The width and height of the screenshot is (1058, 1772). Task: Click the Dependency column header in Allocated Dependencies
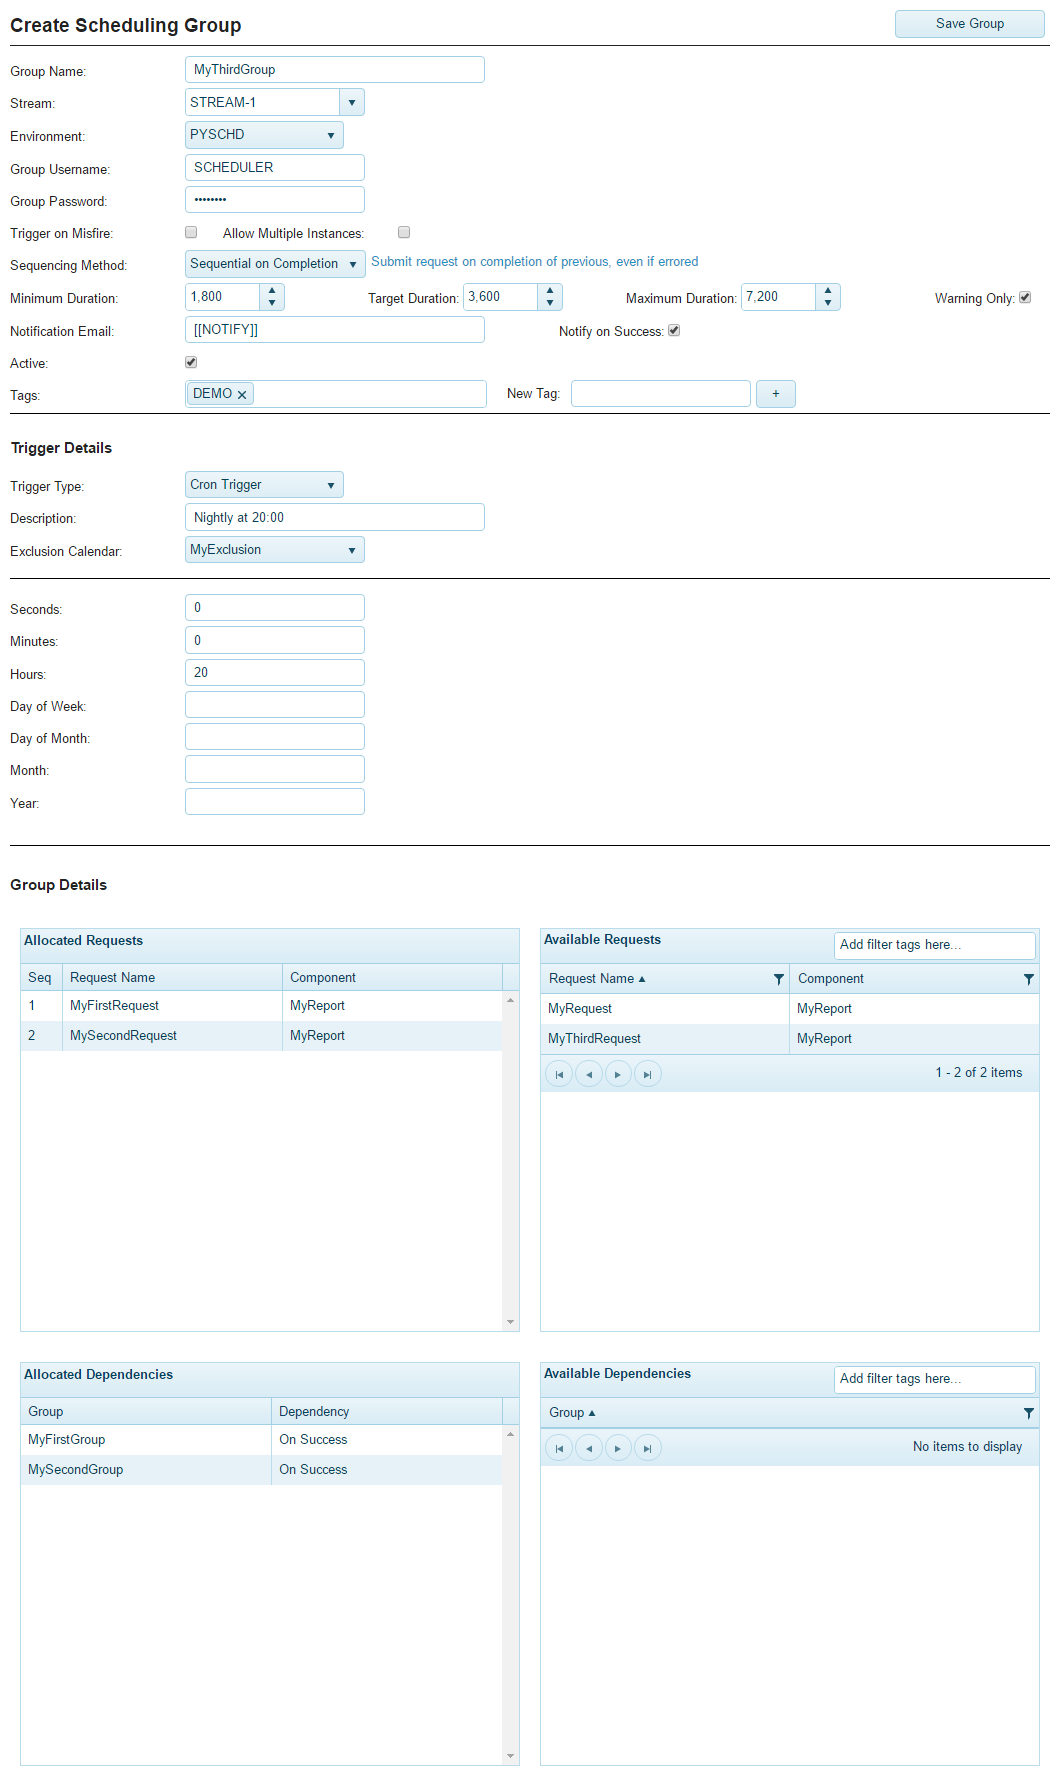point(314,1412)
